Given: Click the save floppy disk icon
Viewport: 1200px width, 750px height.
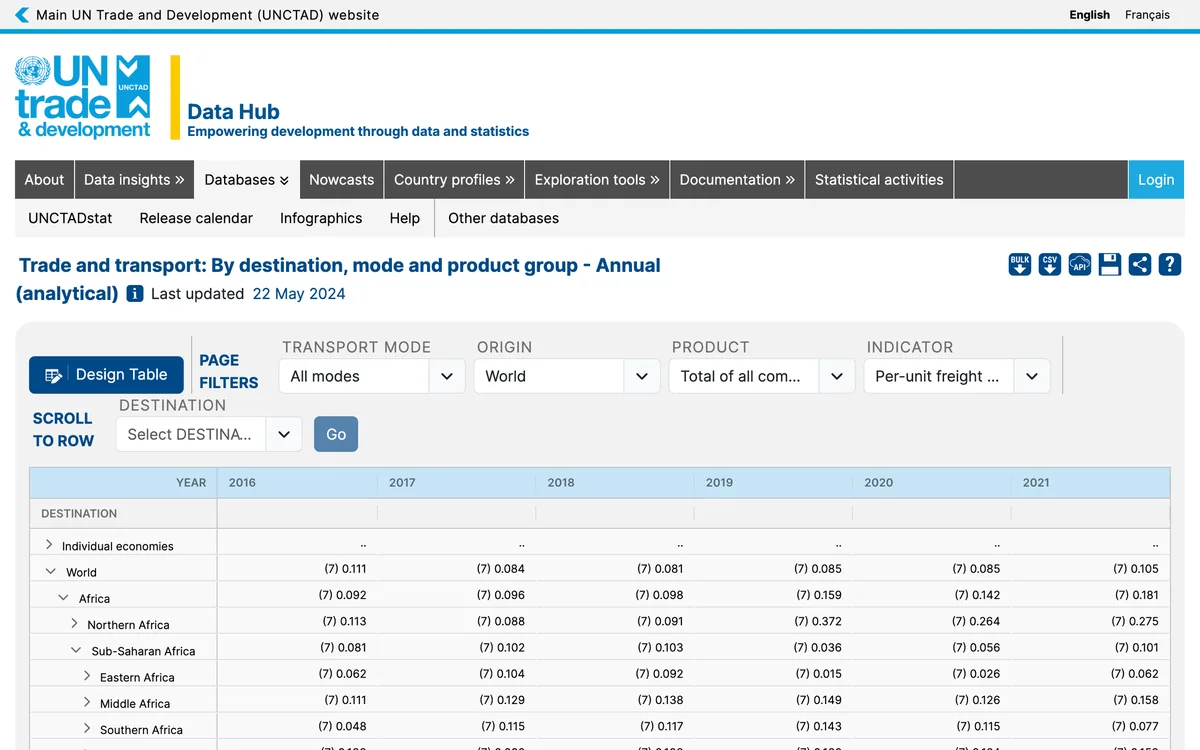Looking at the screenshot, I should [1109, 264].
